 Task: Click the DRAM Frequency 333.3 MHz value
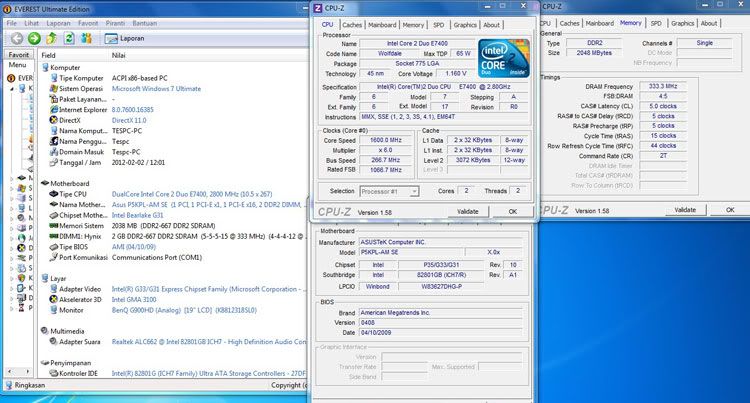point(663,86)
